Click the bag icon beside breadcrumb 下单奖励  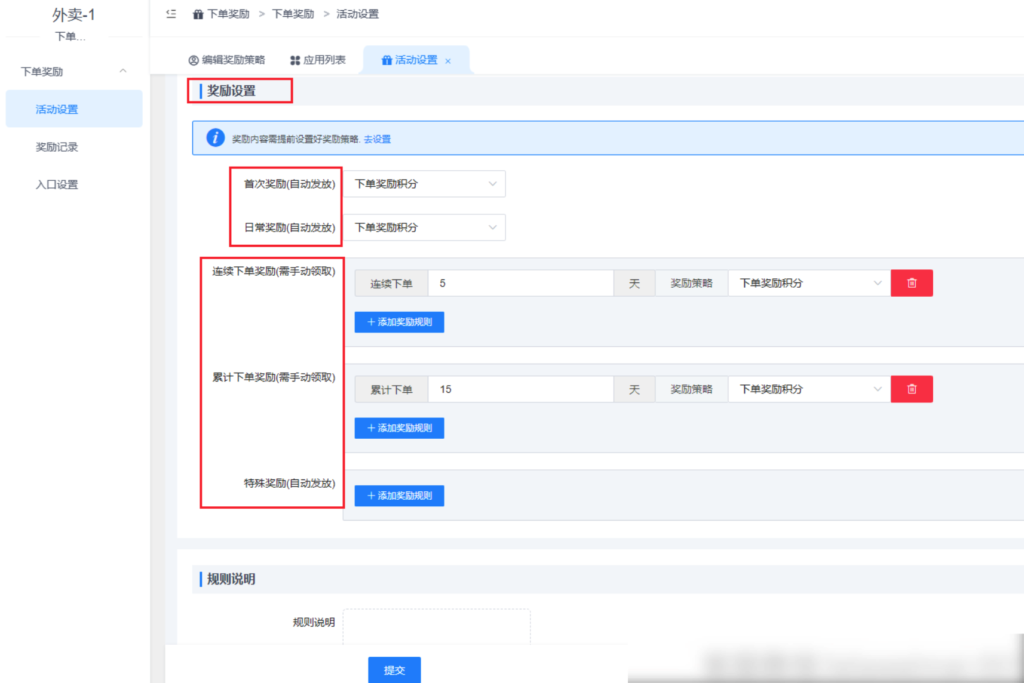(196, 14)
